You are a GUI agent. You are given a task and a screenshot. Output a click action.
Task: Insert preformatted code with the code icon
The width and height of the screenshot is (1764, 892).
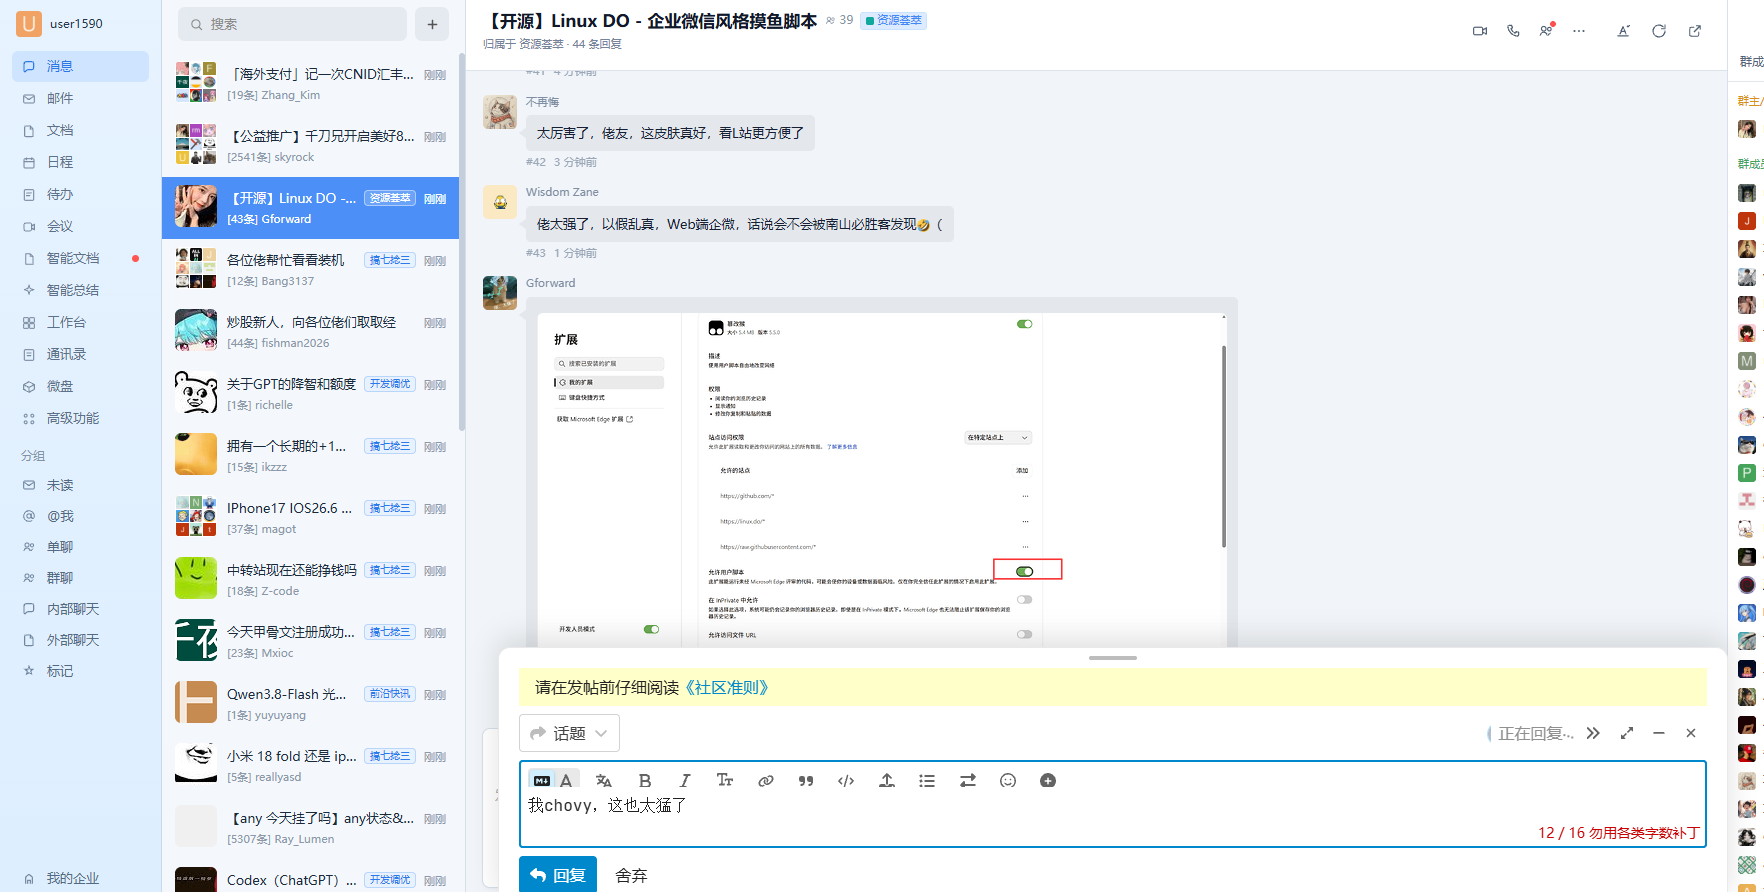846,781
